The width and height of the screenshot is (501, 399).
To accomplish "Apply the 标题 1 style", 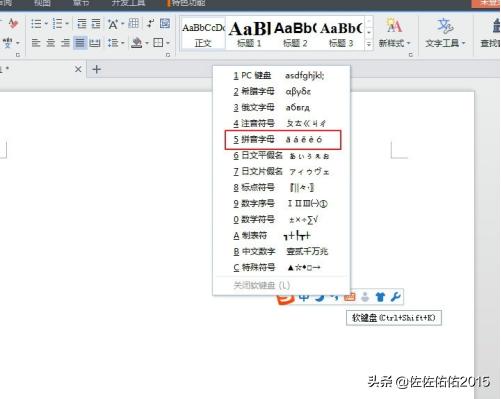I will (249, 34).
